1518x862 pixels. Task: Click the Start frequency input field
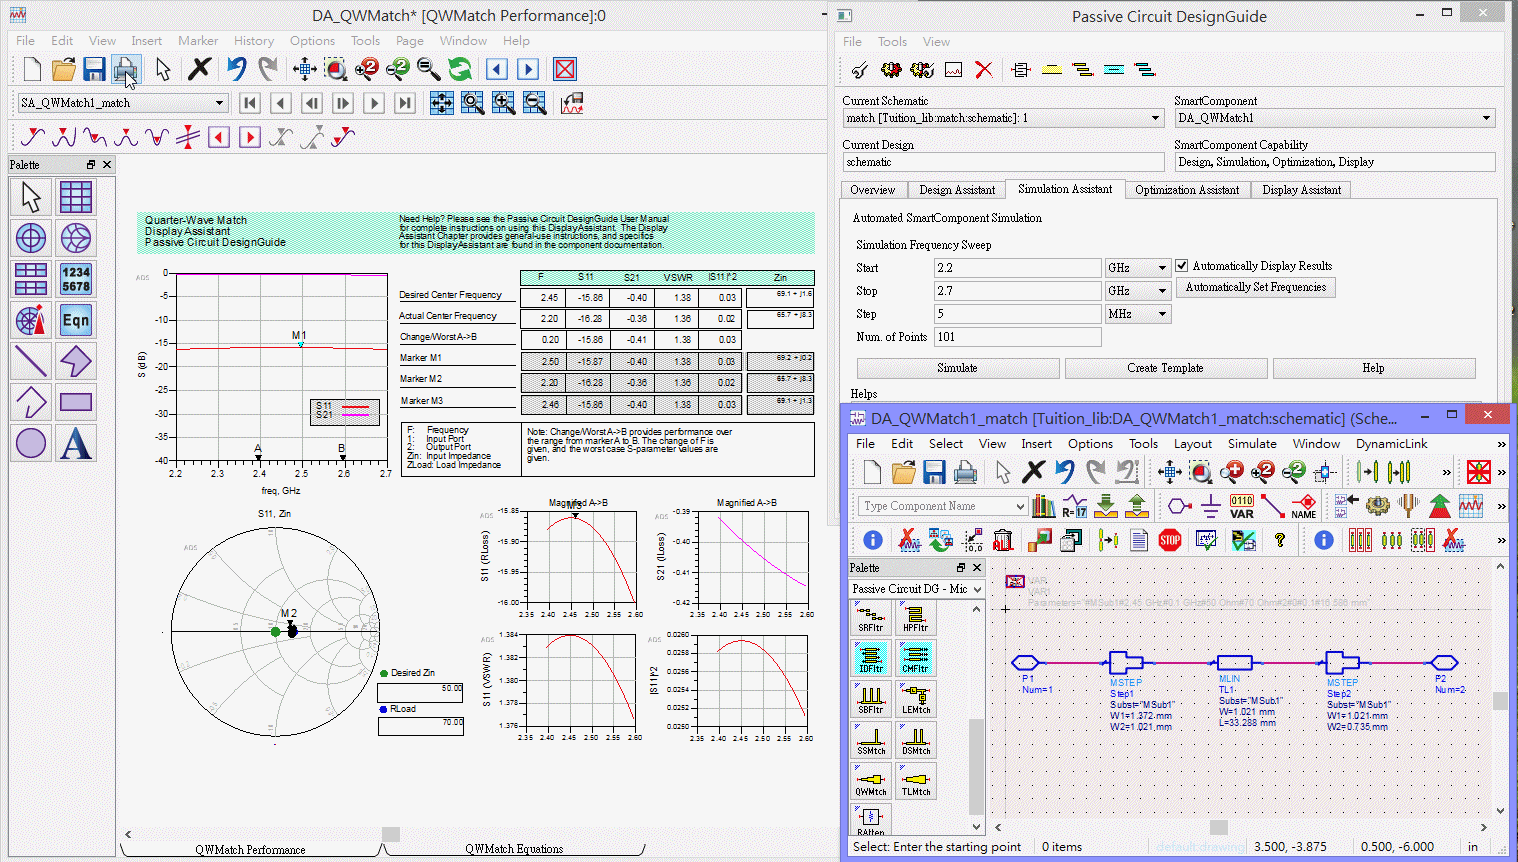coord(1017,268)
